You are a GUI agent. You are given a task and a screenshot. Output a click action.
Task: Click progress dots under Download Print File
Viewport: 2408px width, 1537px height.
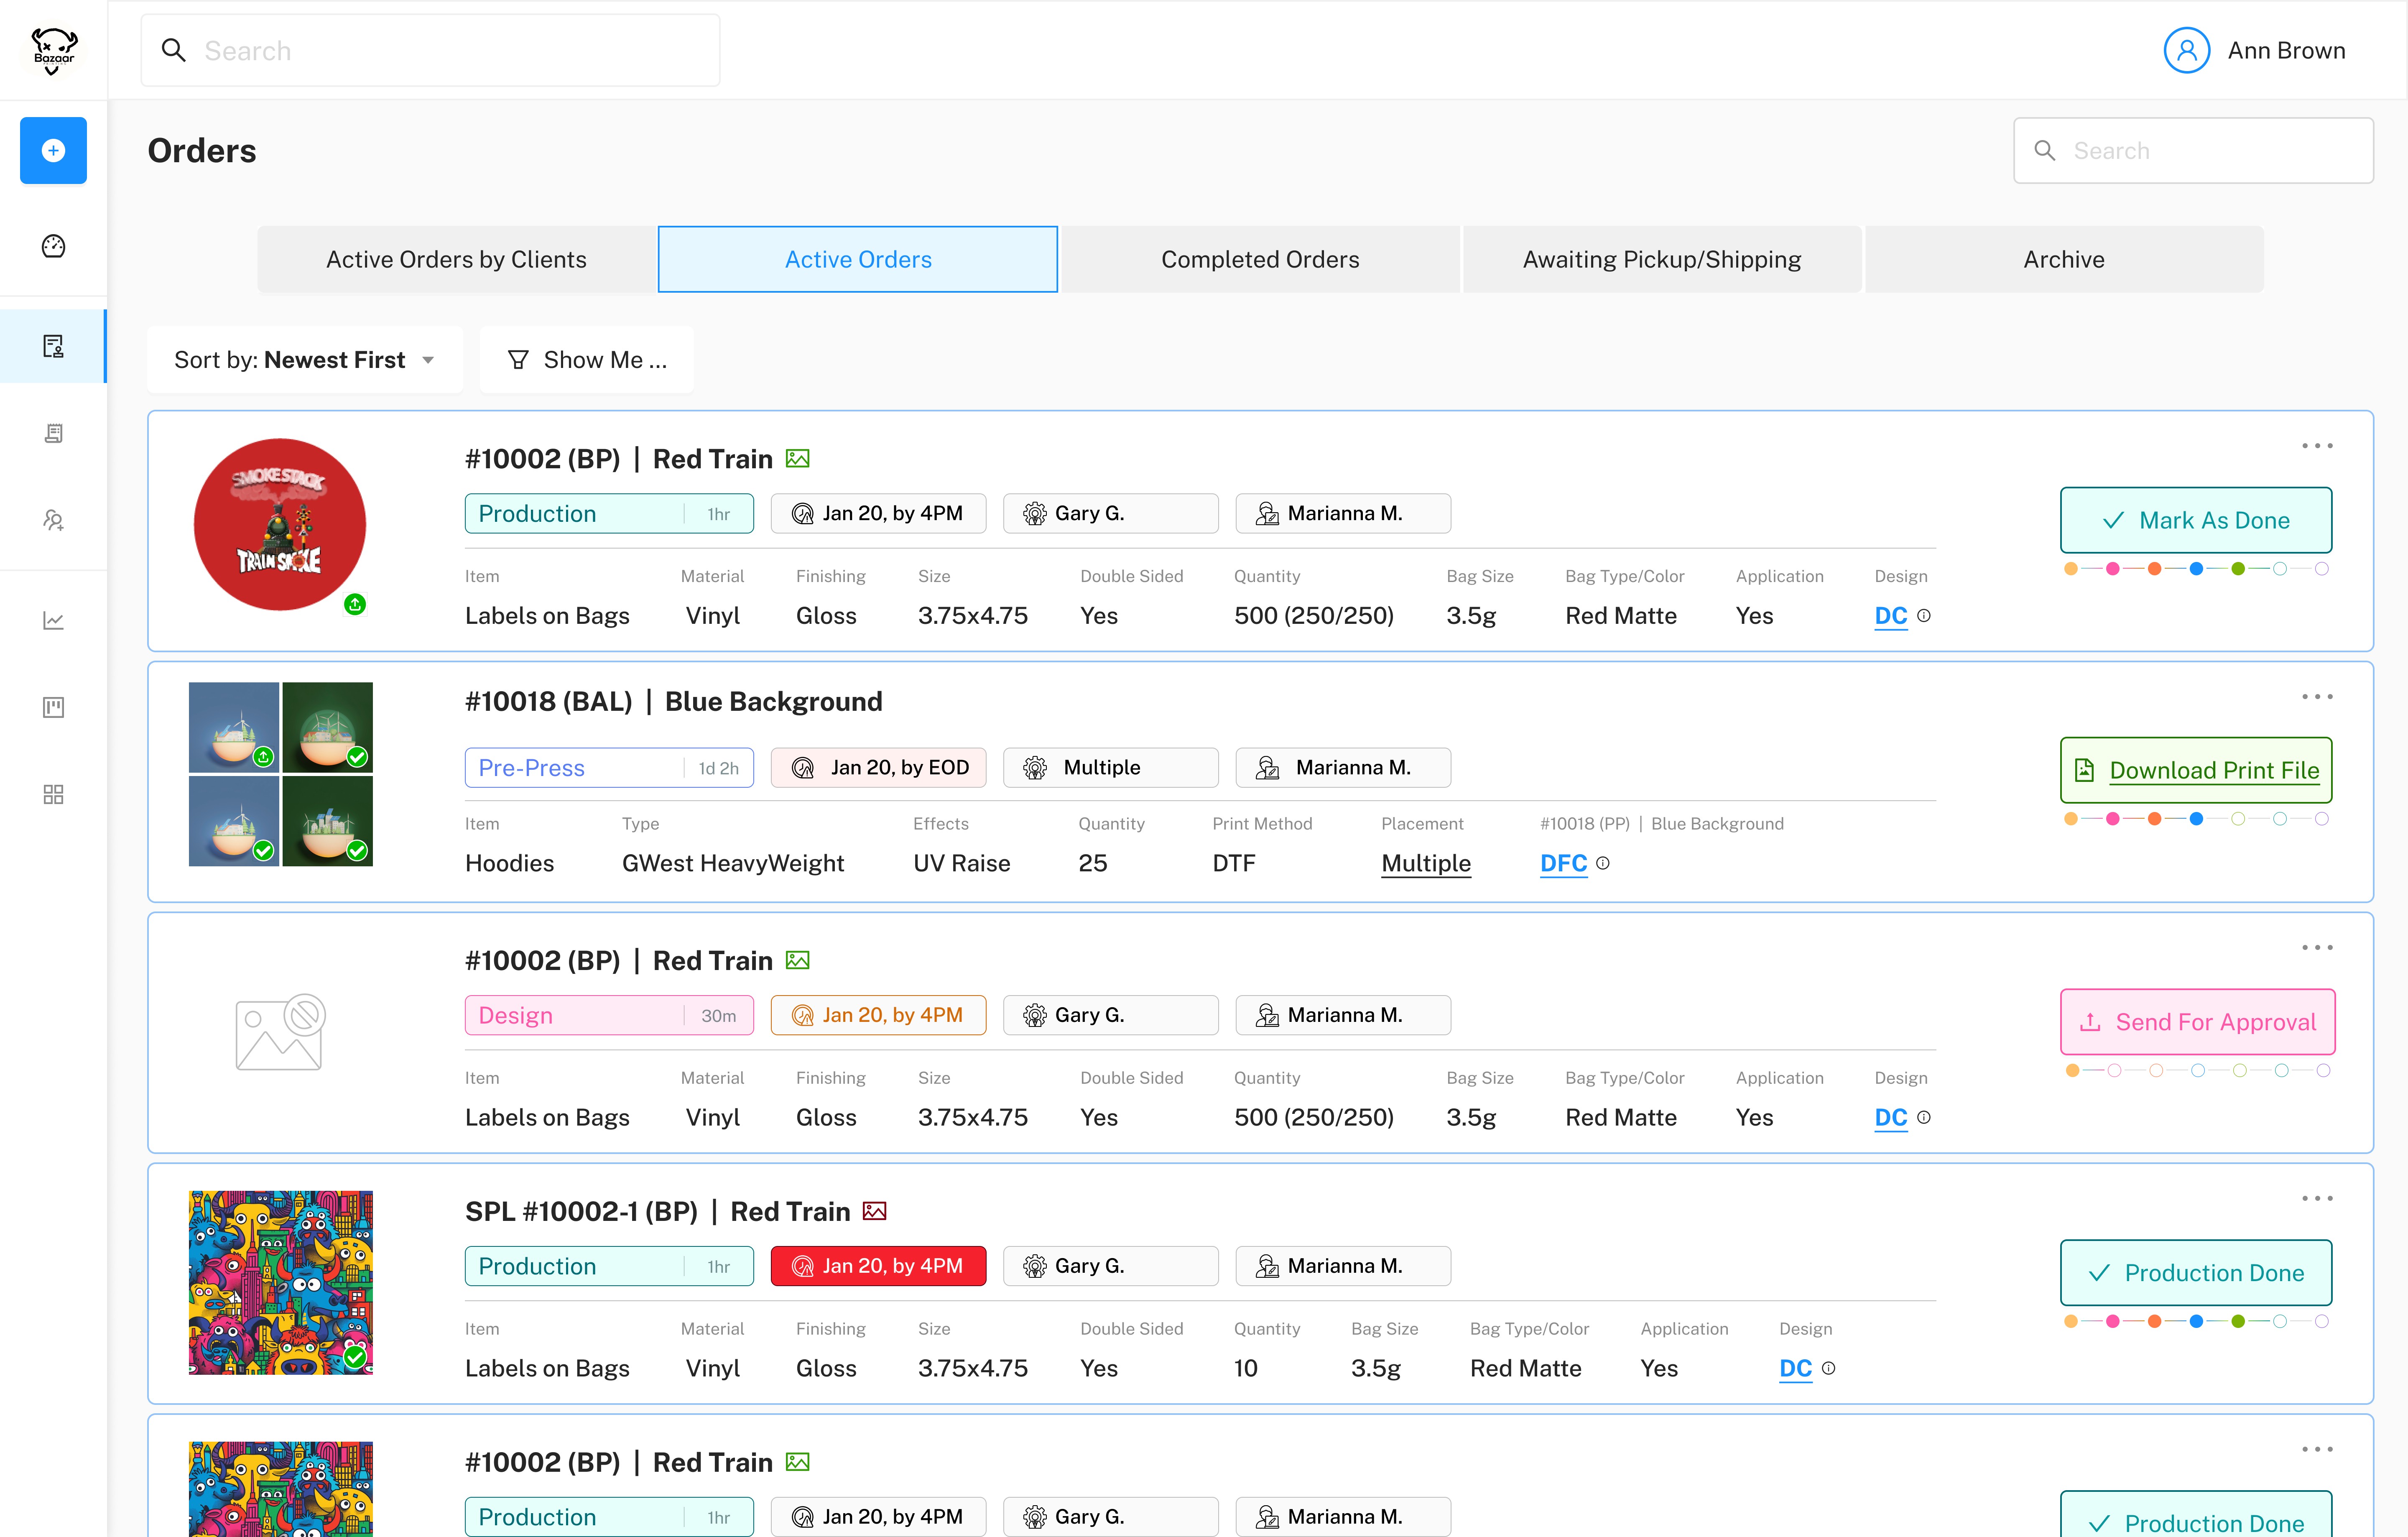[2196, 819]
